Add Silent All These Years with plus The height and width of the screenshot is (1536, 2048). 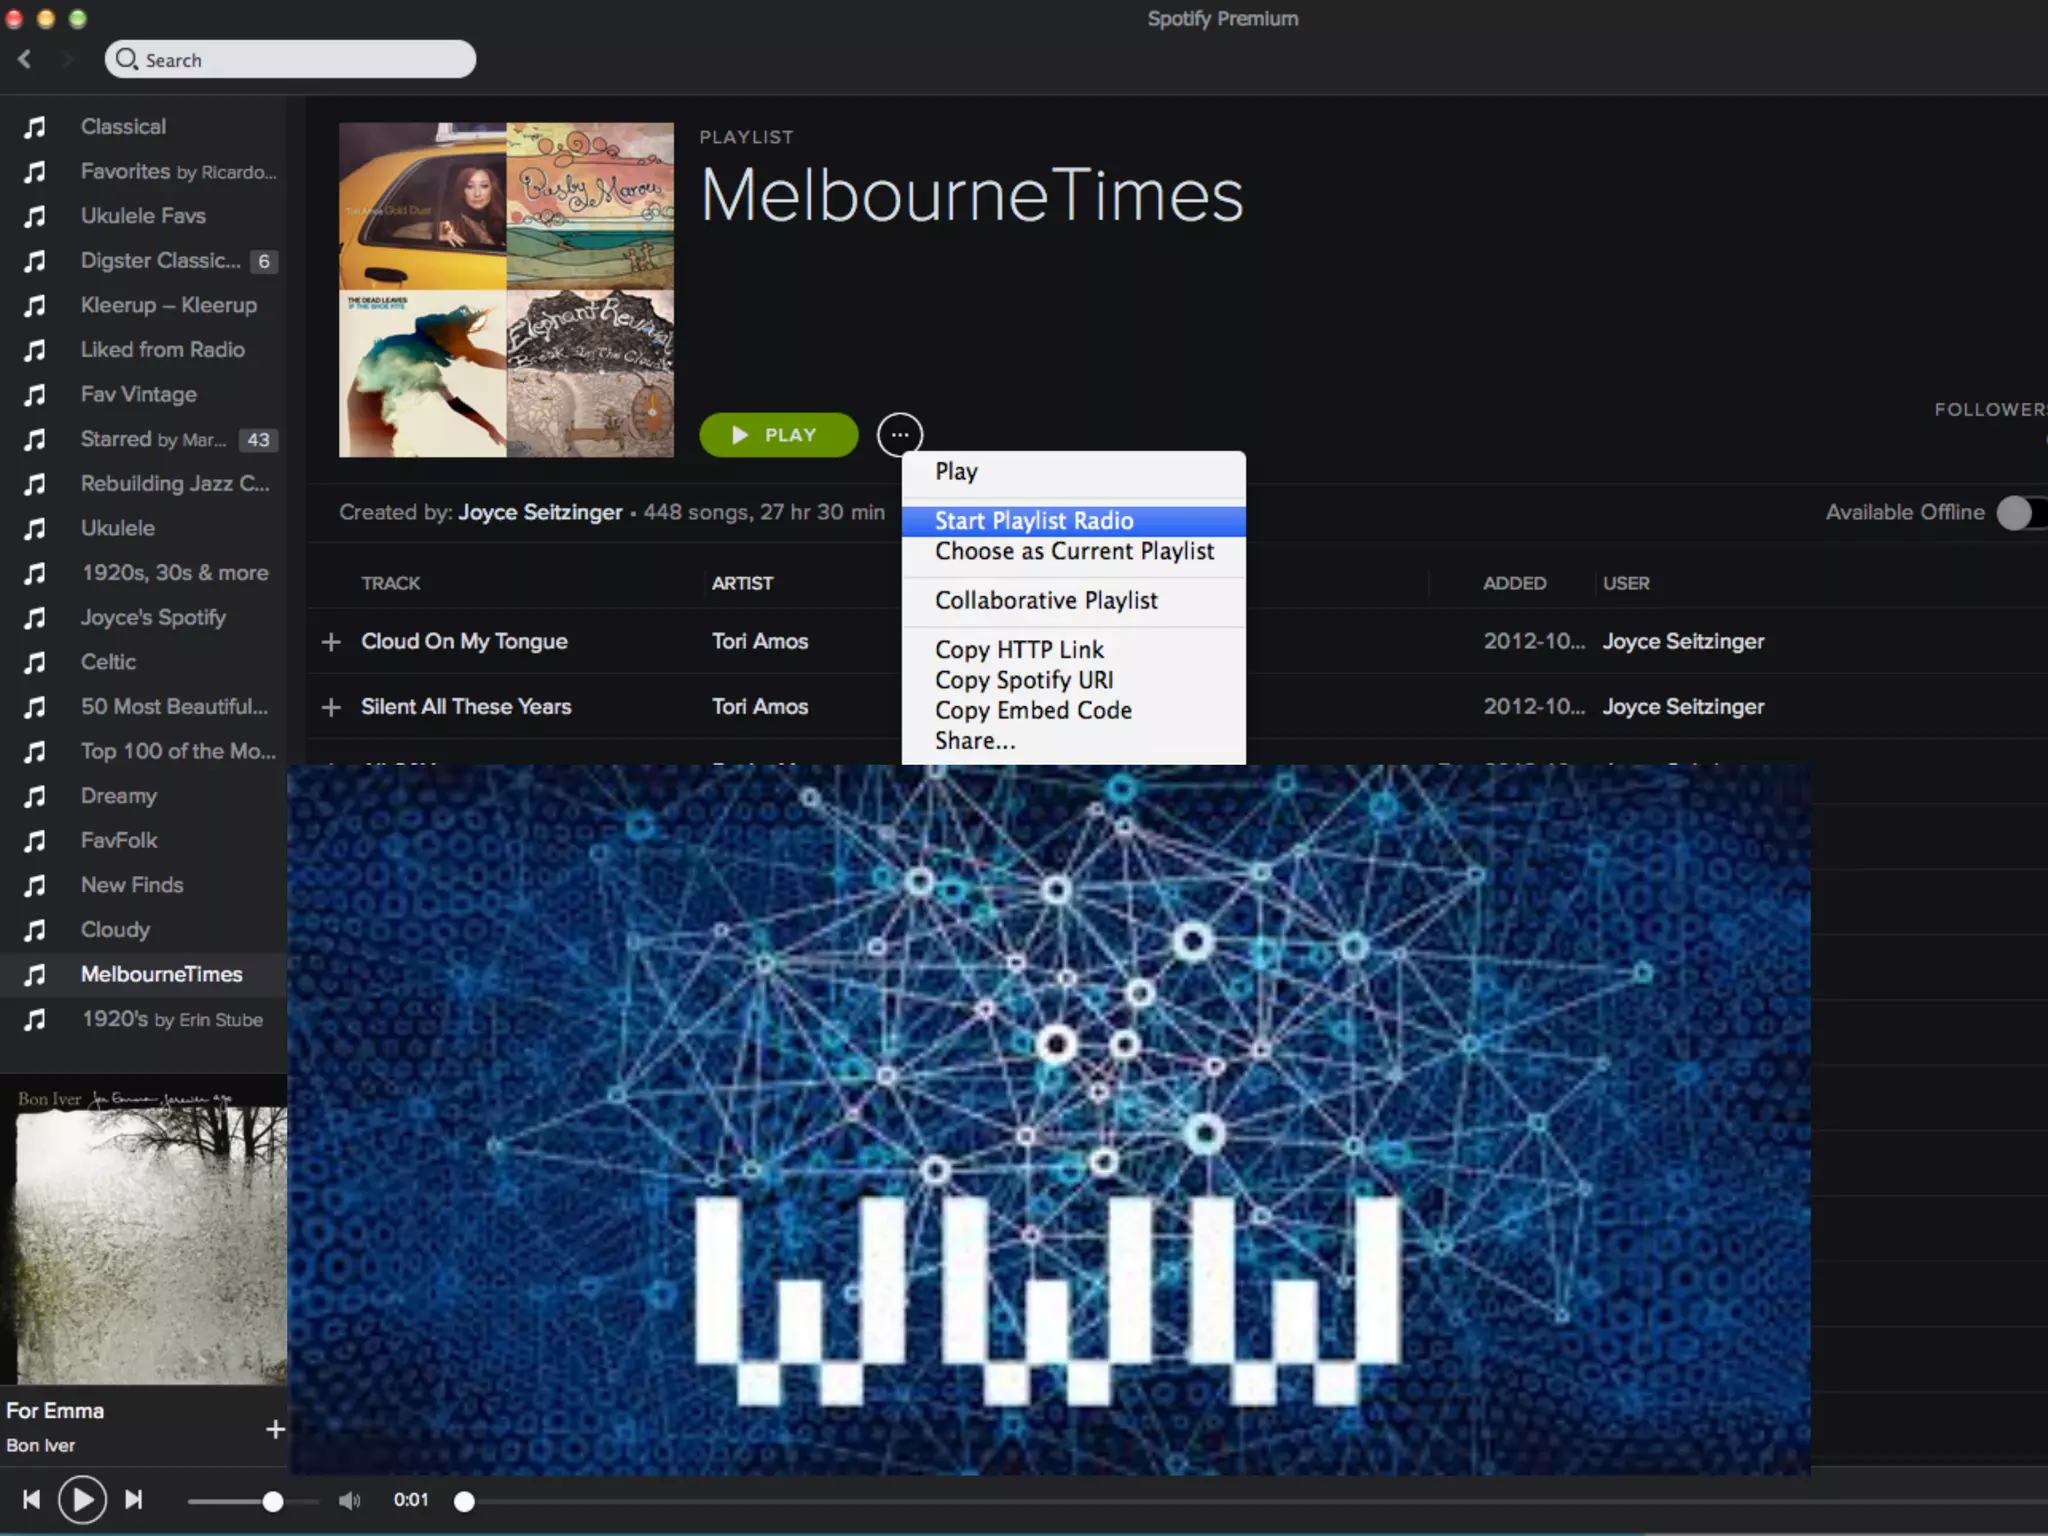(x=331, y=707)
